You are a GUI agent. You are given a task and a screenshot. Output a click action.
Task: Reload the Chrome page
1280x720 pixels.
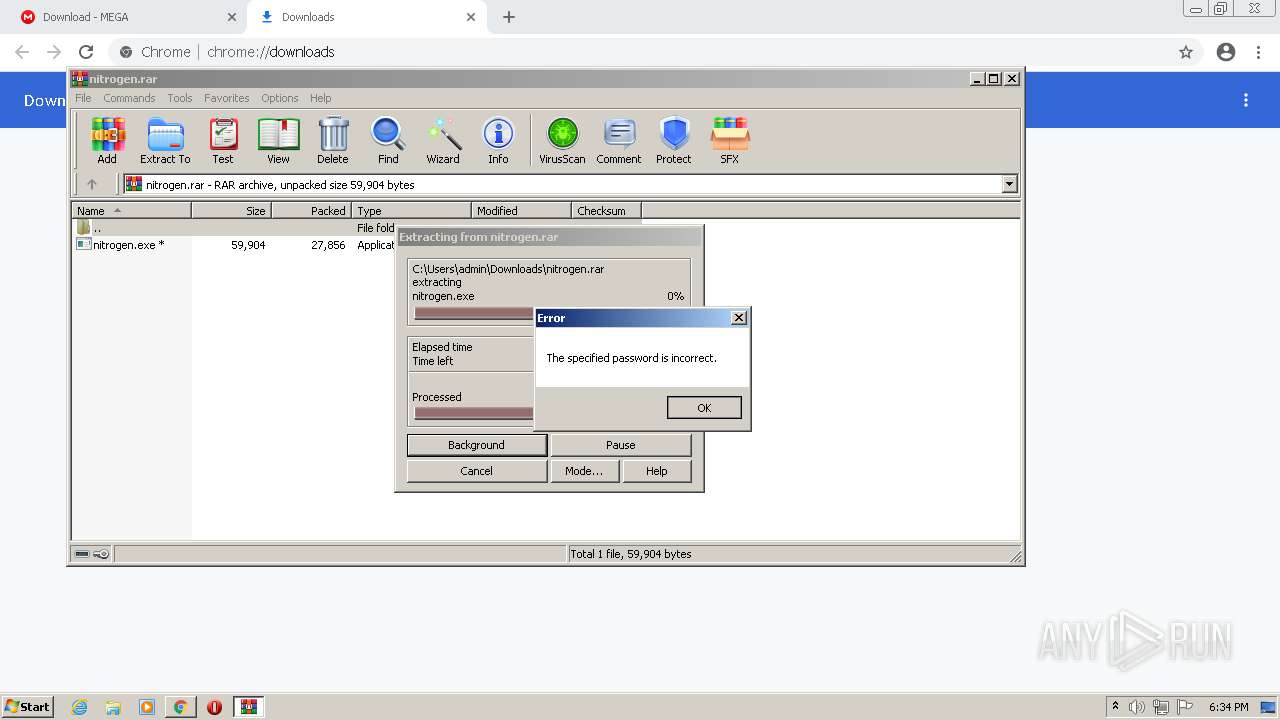coord(86,52)
